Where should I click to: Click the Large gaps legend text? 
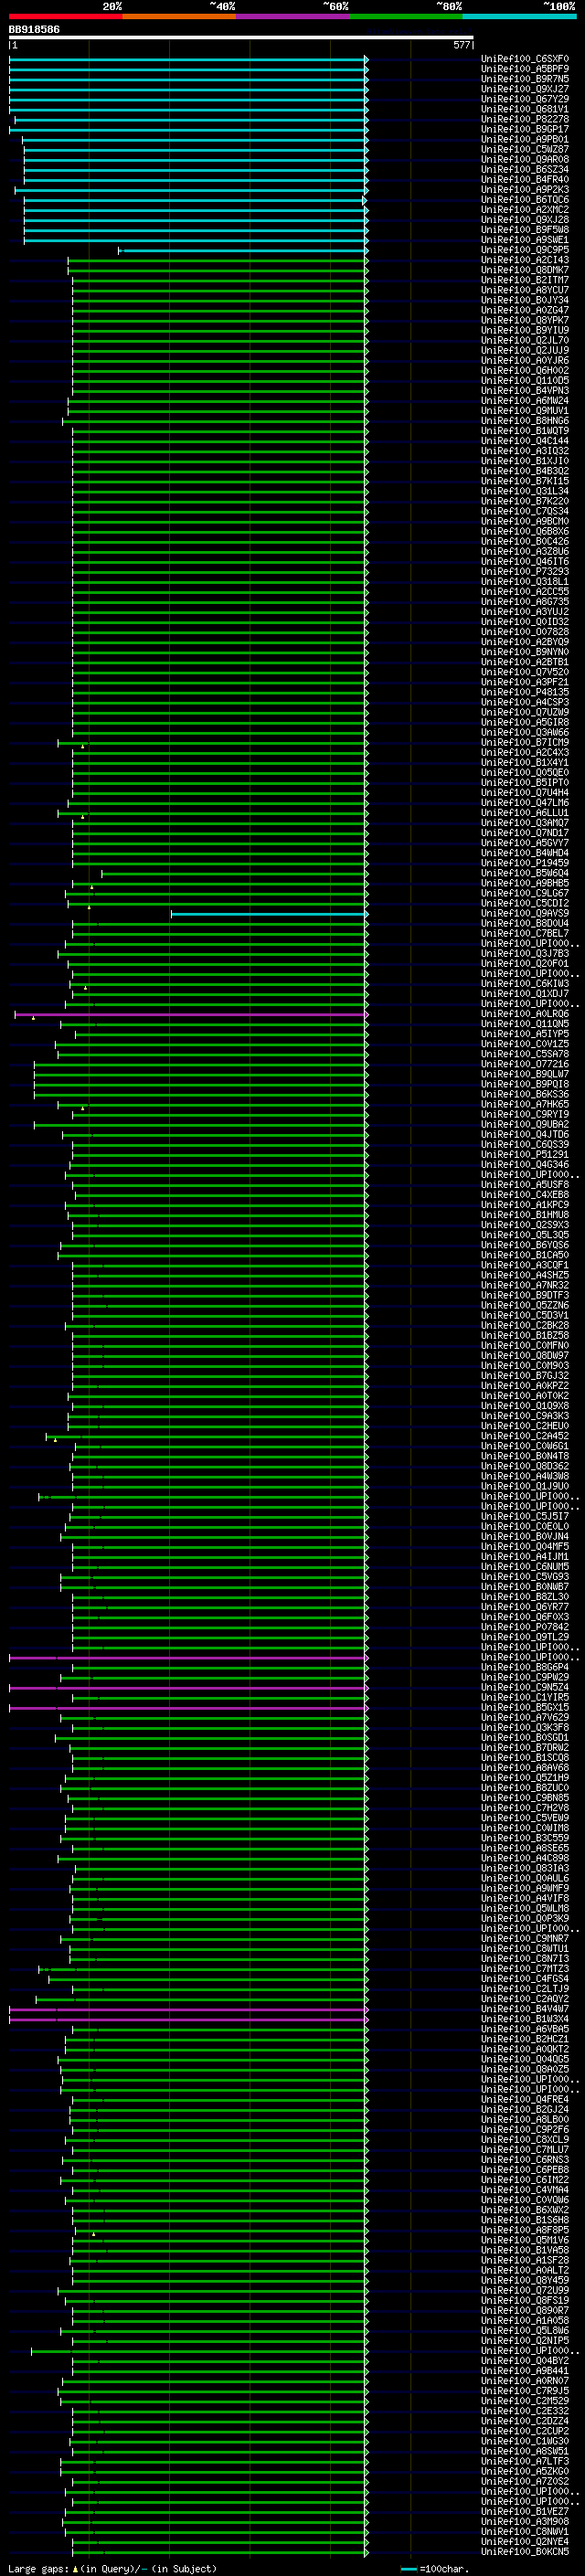(112, 2568)
